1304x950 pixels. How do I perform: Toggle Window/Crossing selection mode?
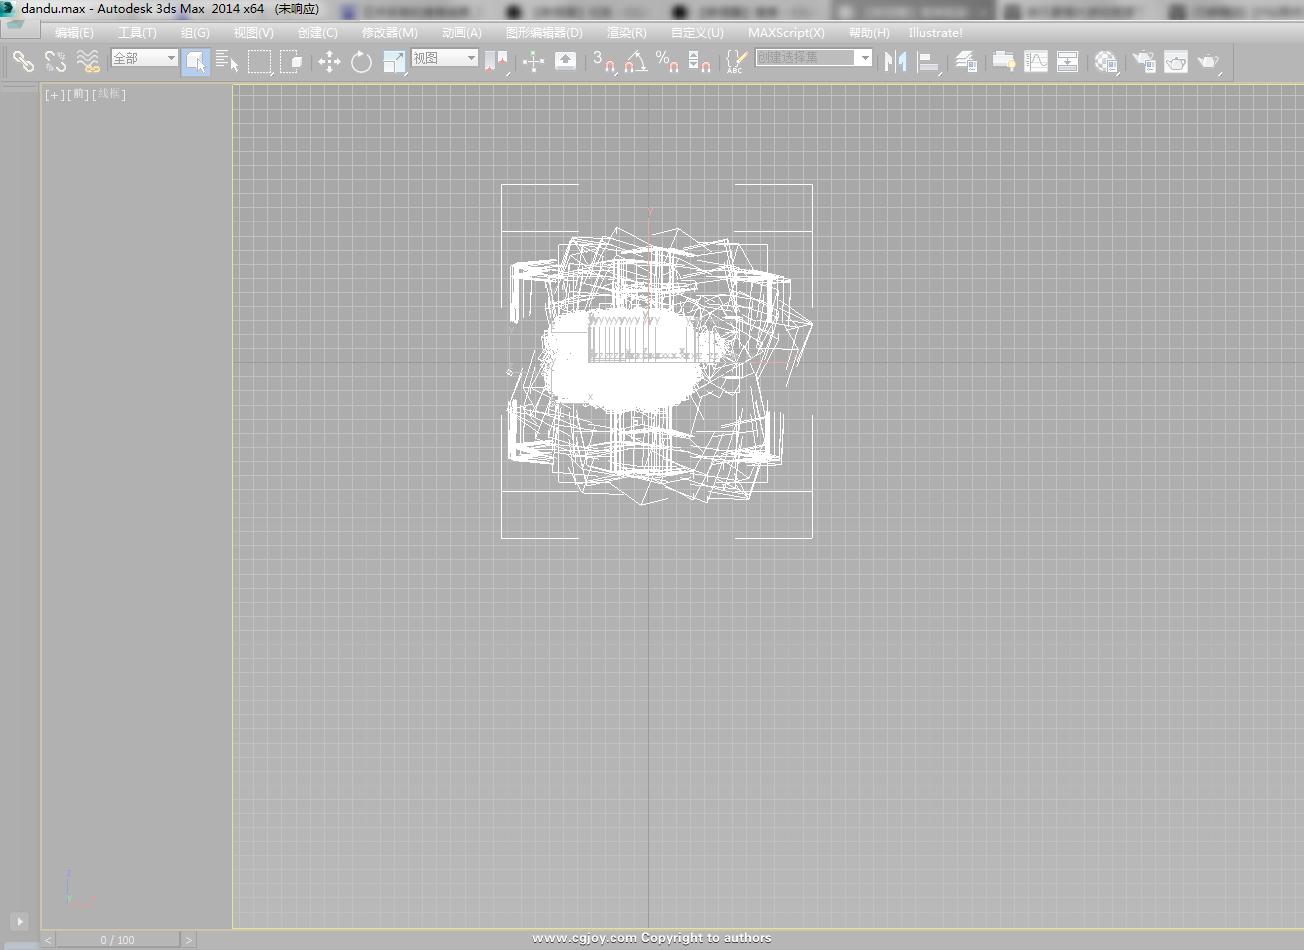[x=292, y=62]
